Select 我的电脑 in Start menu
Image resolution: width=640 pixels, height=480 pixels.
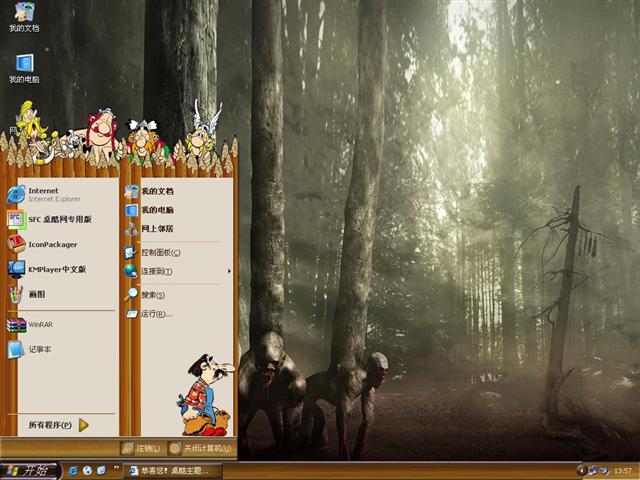[156, 210]
